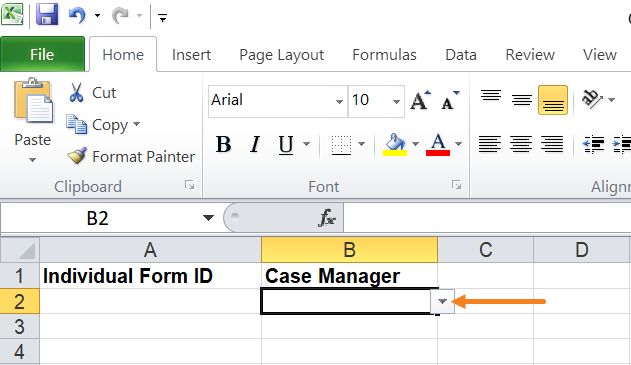Click the Insert Function fx icon
Screen dimensions: 631x365
point(327,218)
